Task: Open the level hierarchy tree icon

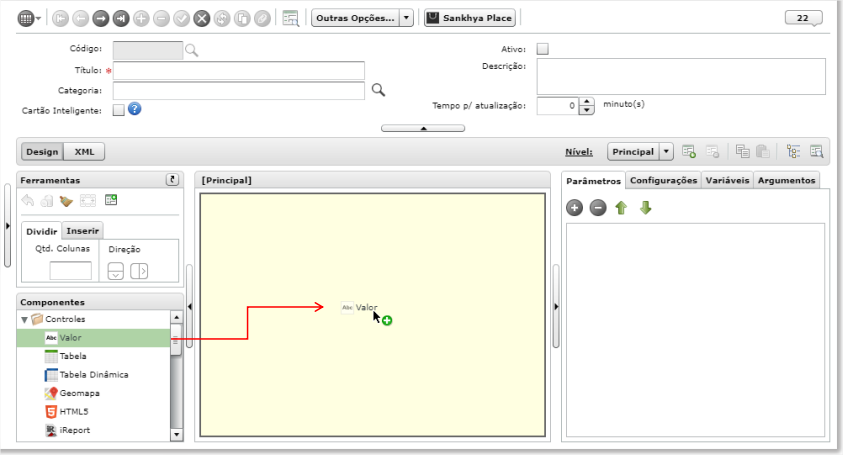Action: point(793,152)
